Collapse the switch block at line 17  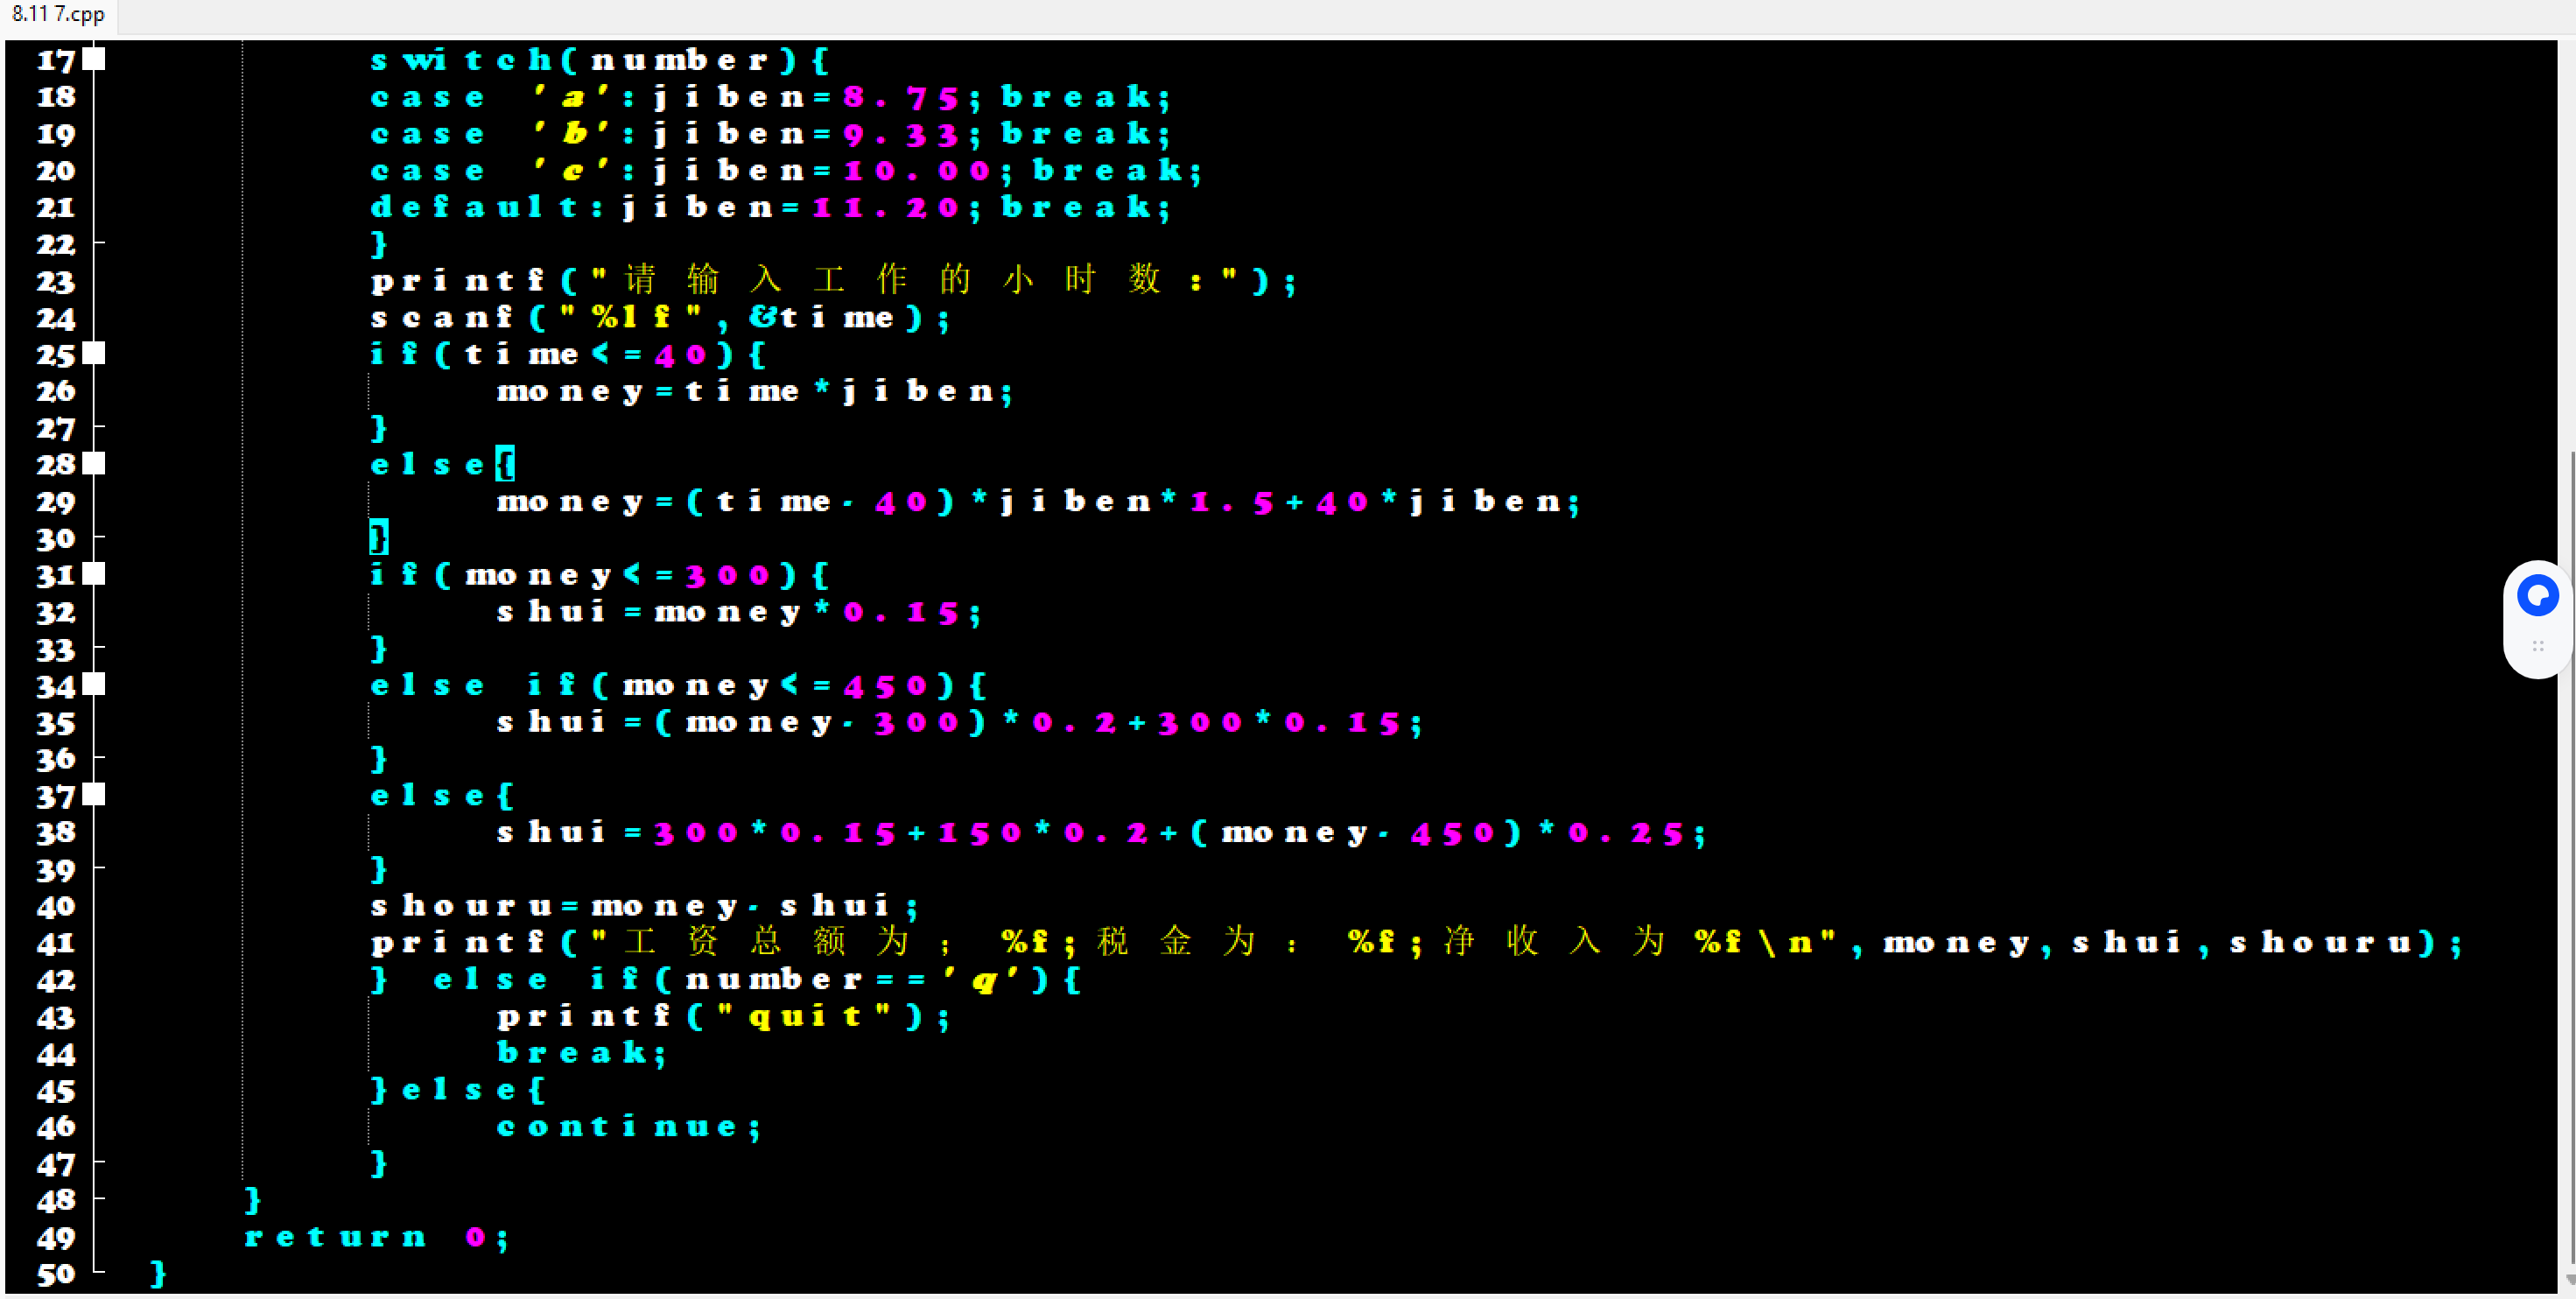pos(94,60)
